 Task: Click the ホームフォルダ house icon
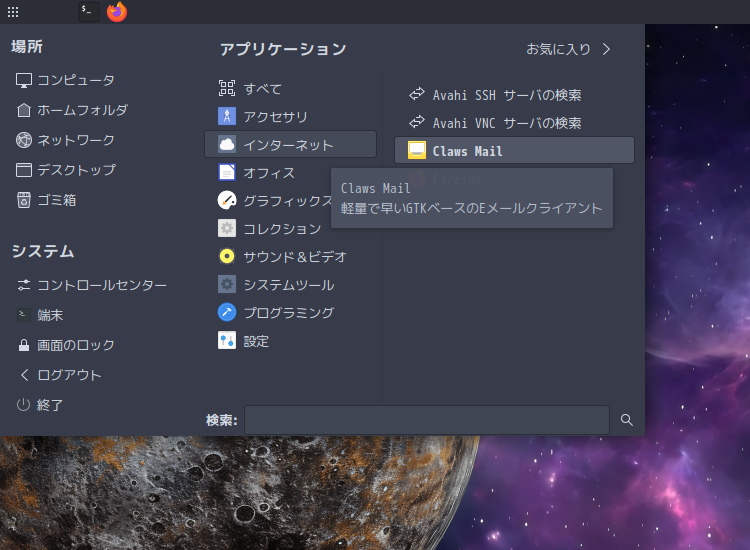24,110
